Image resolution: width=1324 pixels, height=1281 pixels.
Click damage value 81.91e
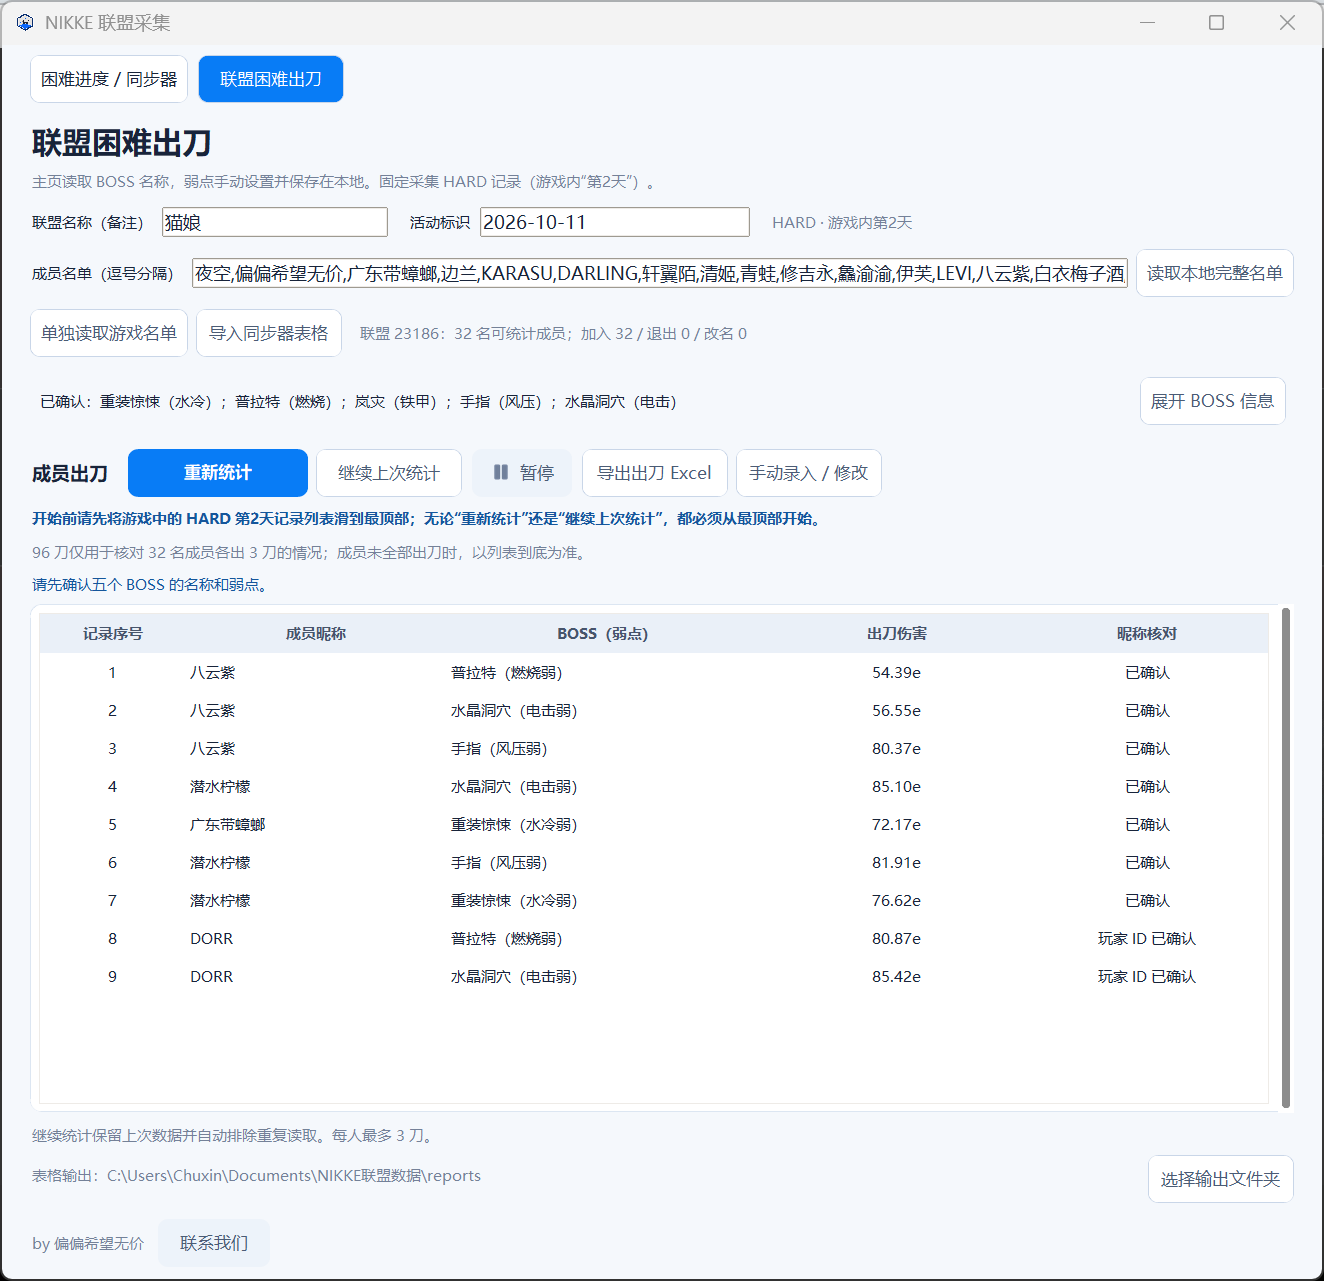[897, 863]
